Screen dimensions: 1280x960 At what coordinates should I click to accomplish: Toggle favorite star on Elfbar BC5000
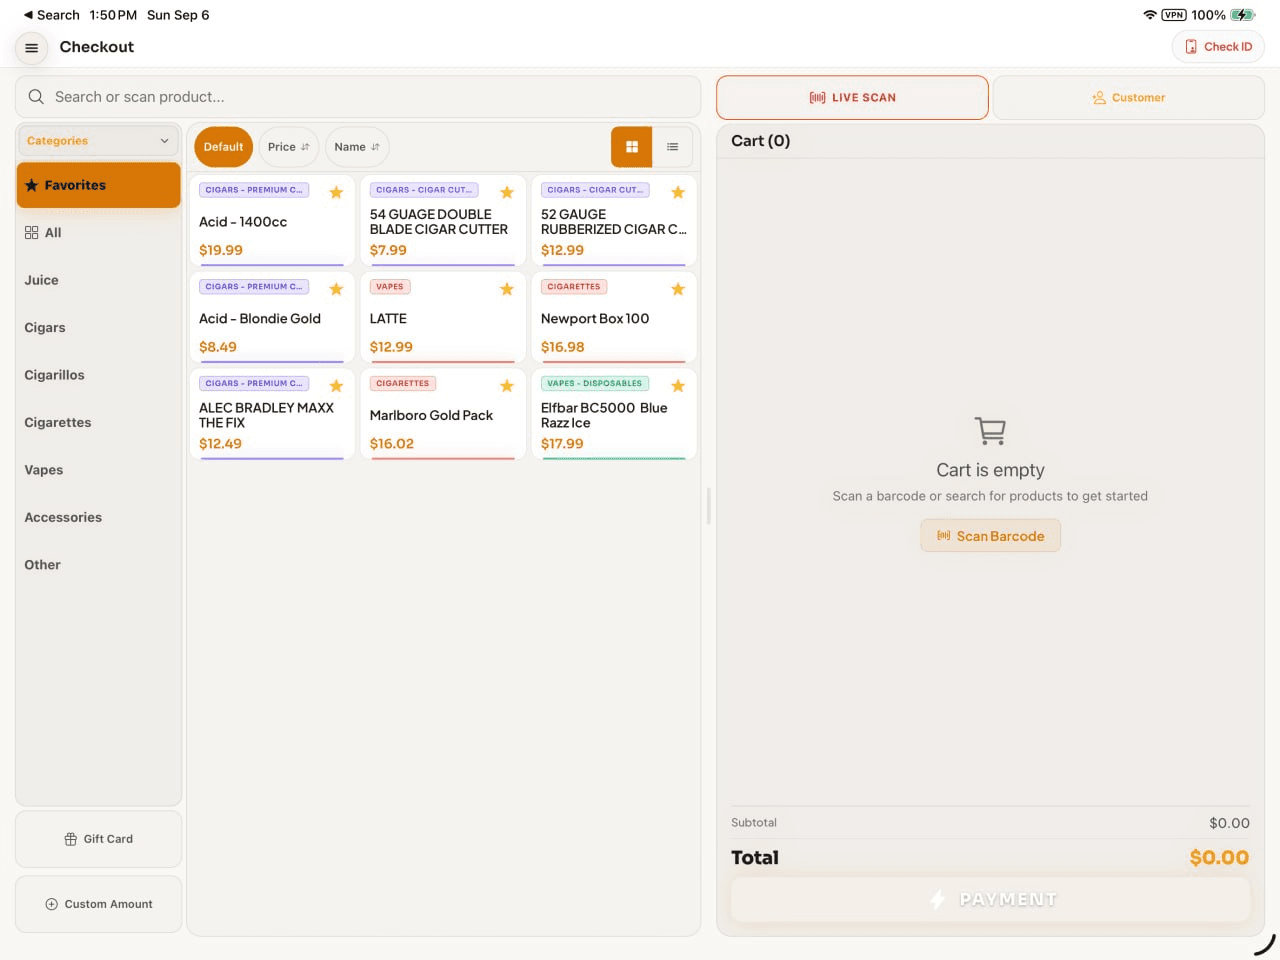point(678,386)
